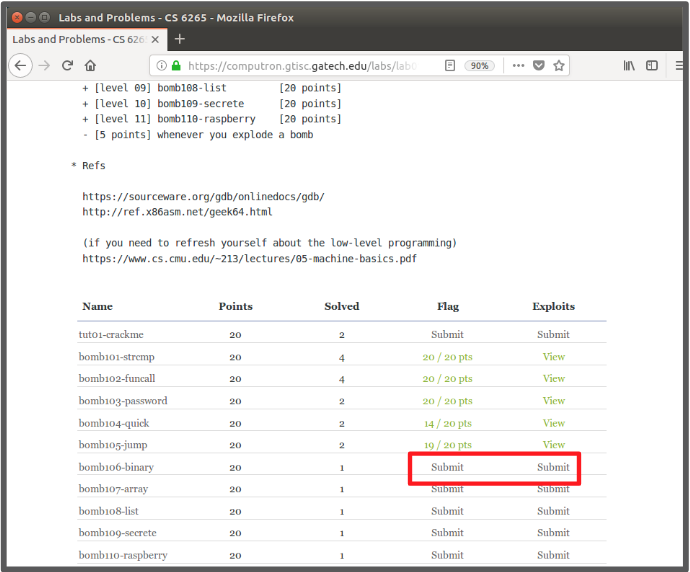The image size is (690, 572).
Task: View exploits for bomb101-stremp
Action: 553,357
